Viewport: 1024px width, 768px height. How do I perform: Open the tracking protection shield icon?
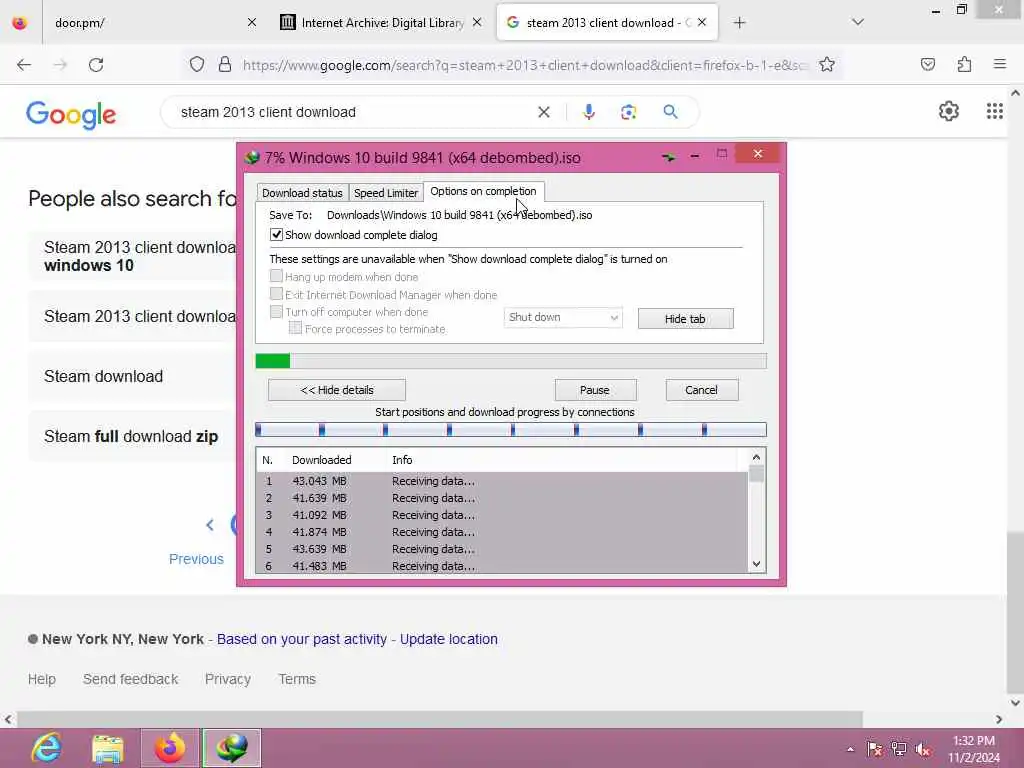(197, 65)
